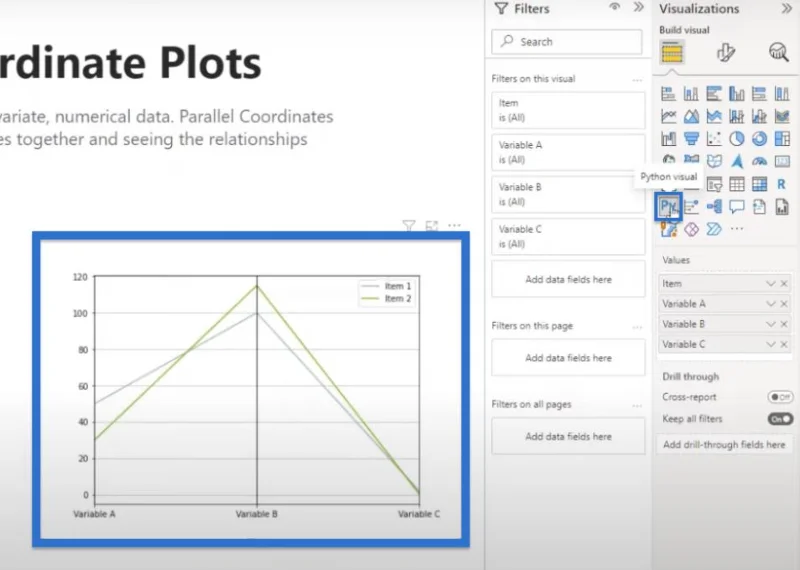Screen dimensions: 800x570
Task: Switch to the Format visual tab
Action: pyautogui.click(x=726, y=53)
